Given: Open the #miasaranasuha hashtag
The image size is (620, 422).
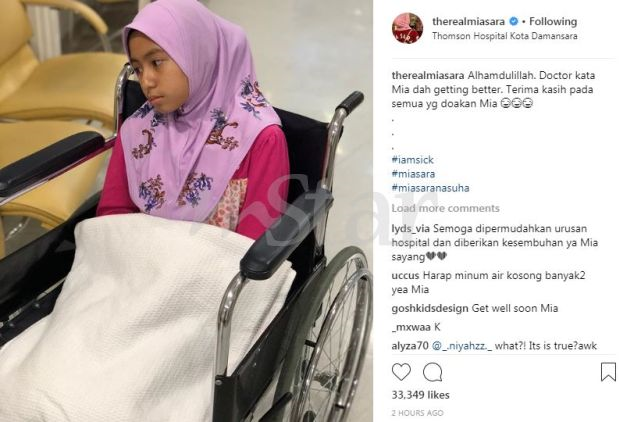Looking at the screenshot, I should click(x=430, y=188).
